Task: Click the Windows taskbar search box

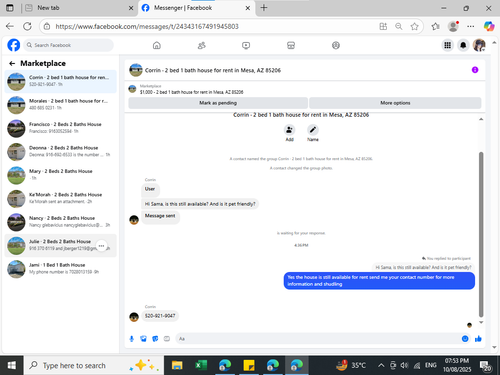Action: 94,365
